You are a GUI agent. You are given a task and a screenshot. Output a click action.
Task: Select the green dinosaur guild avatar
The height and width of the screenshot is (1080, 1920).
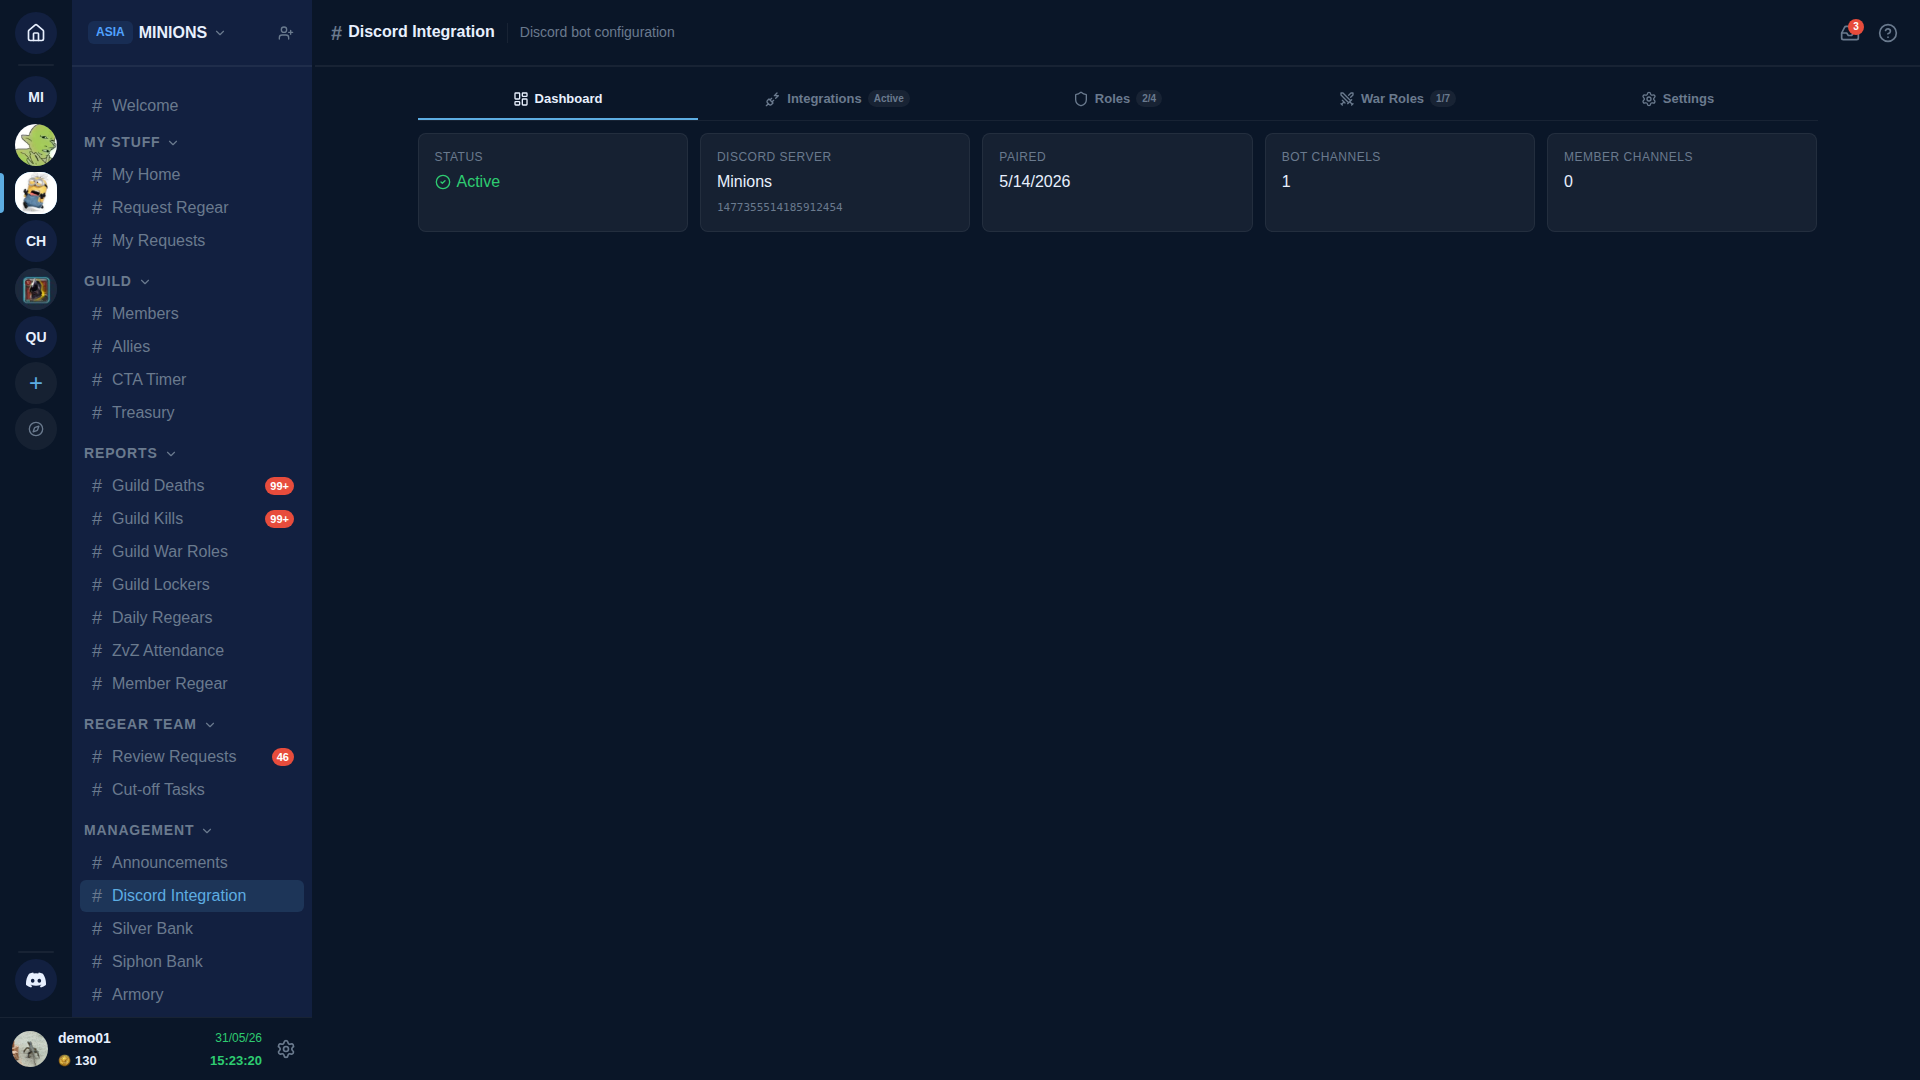[x=36, y=145]
